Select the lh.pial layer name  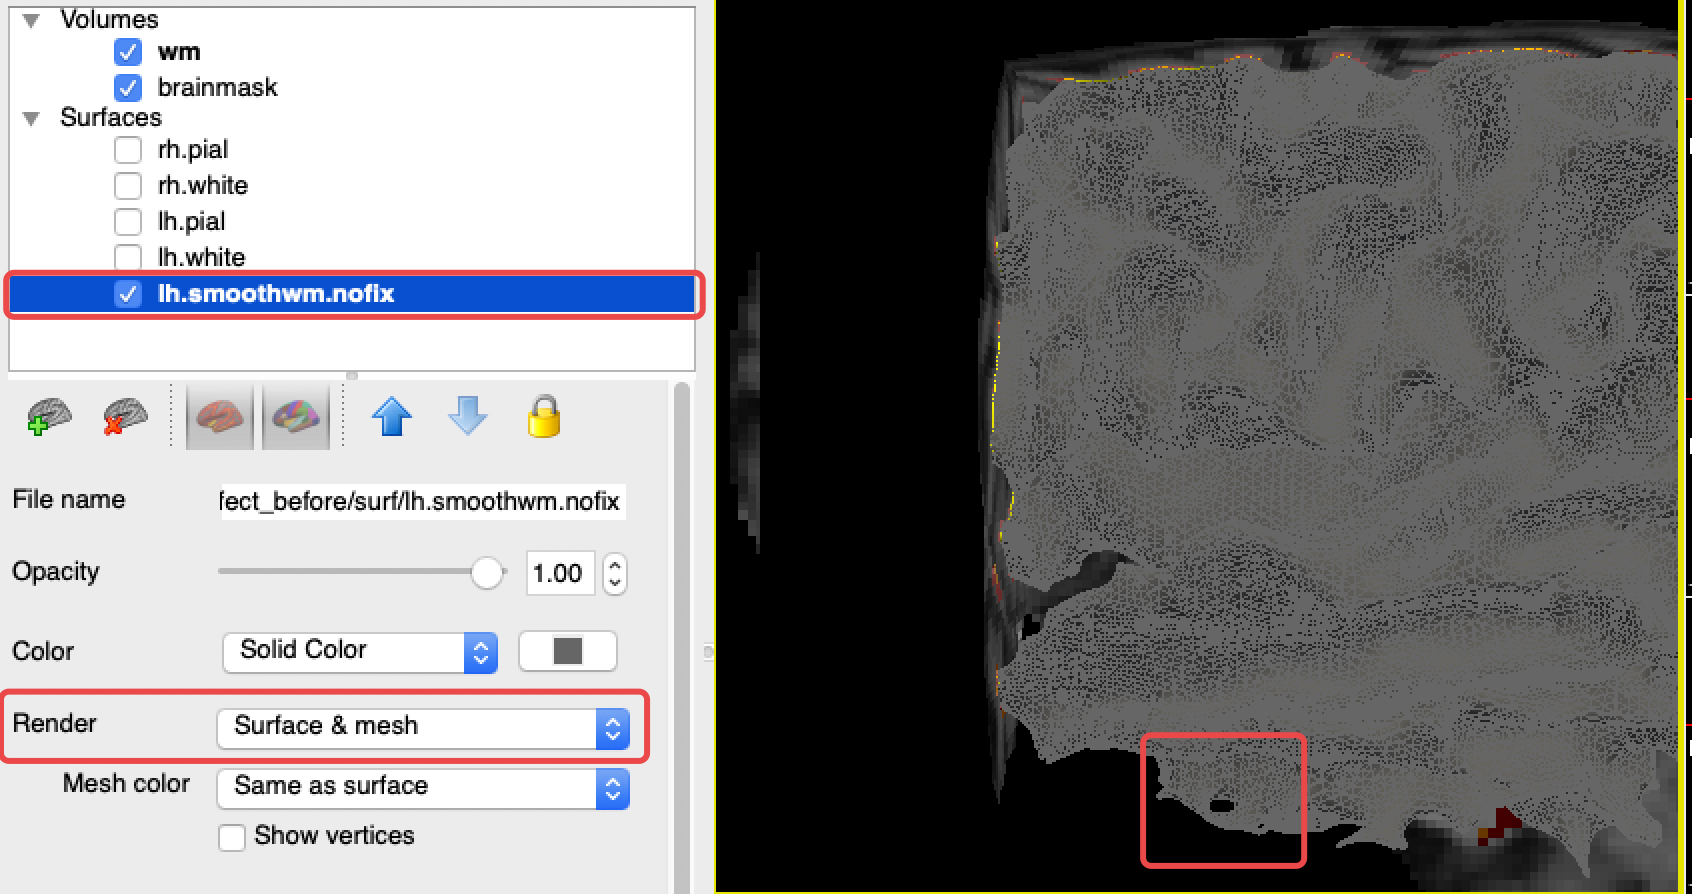coord(191,222)
